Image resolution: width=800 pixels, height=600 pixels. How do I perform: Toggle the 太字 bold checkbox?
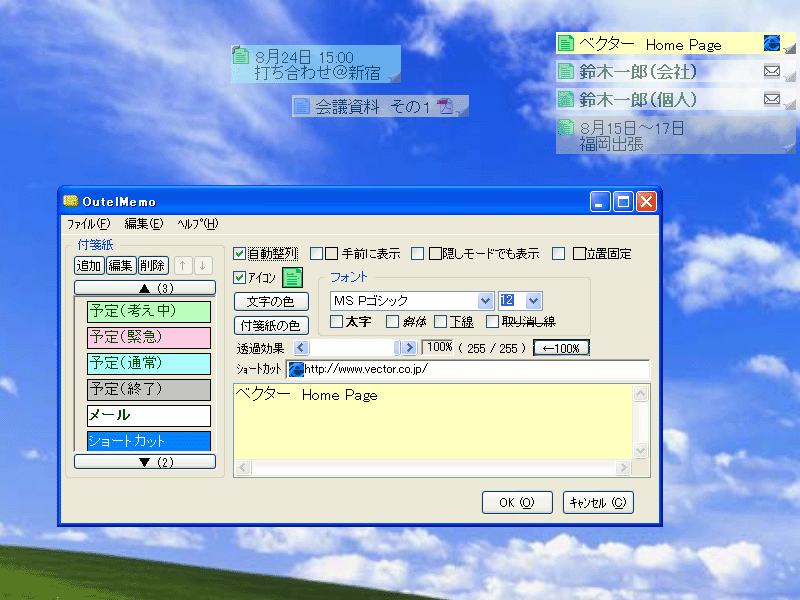tap(336, 321)
